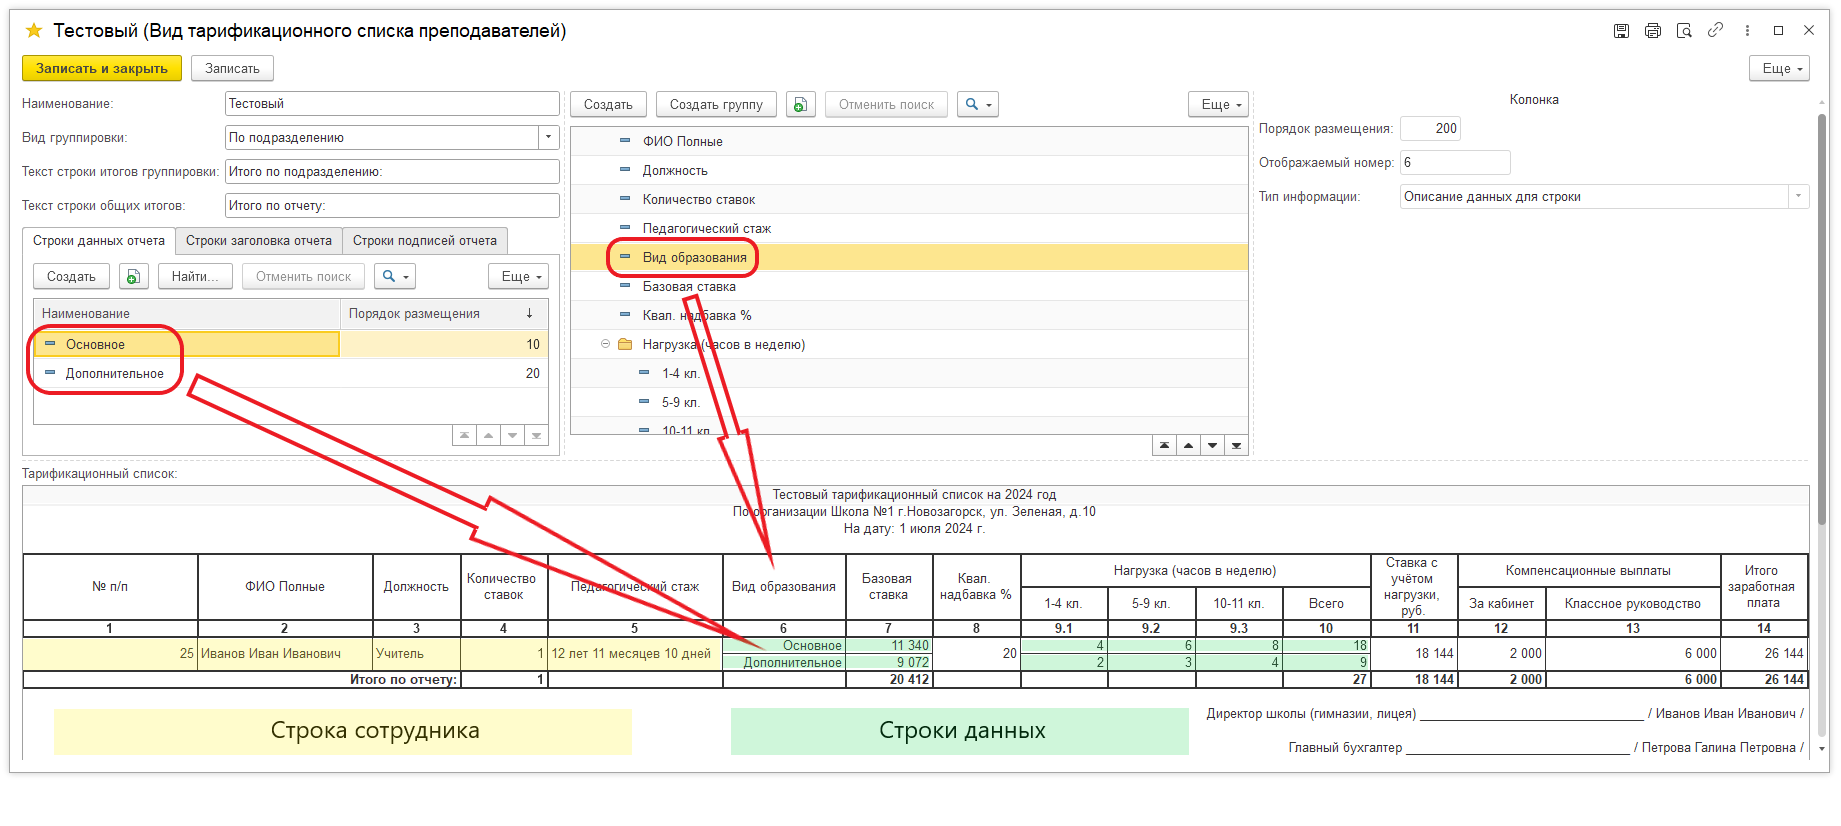The width and height of the screenshot is (1841, 826).
Task: Click the vertical scrollbar on the right edge
Action: 1821,320
